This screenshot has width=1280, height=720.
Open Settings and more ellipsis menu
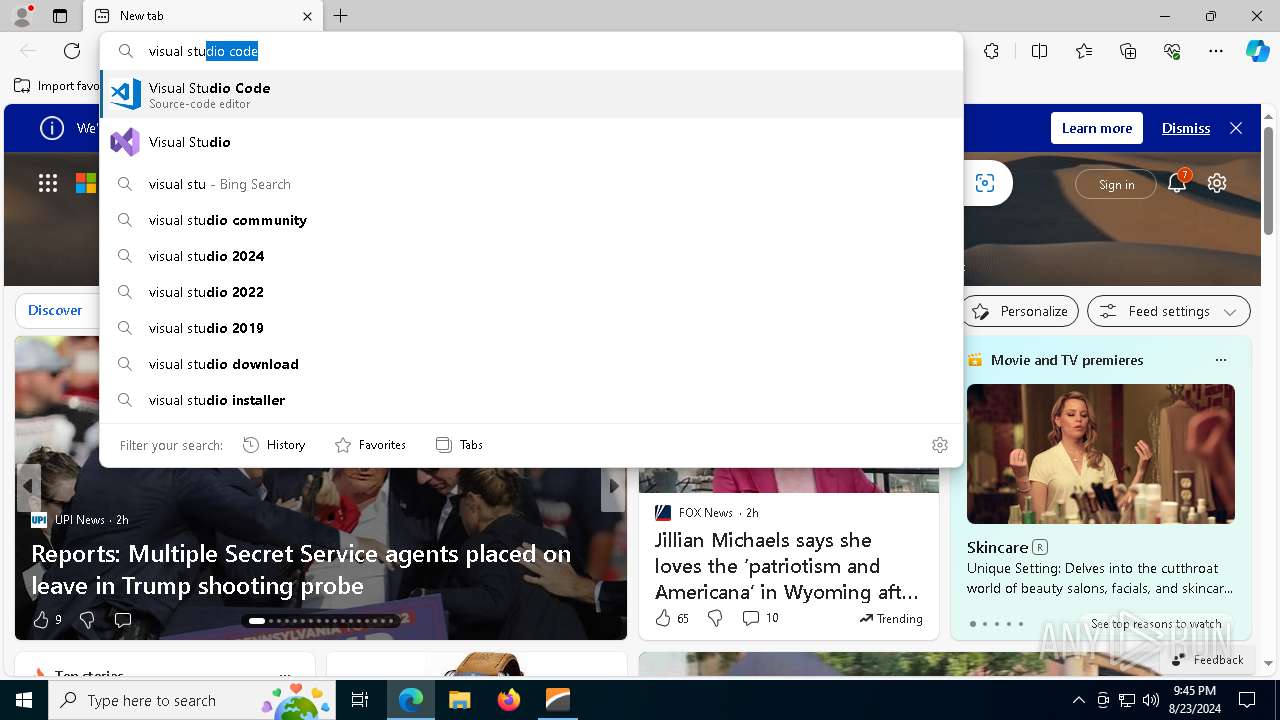coord(1216,51)
